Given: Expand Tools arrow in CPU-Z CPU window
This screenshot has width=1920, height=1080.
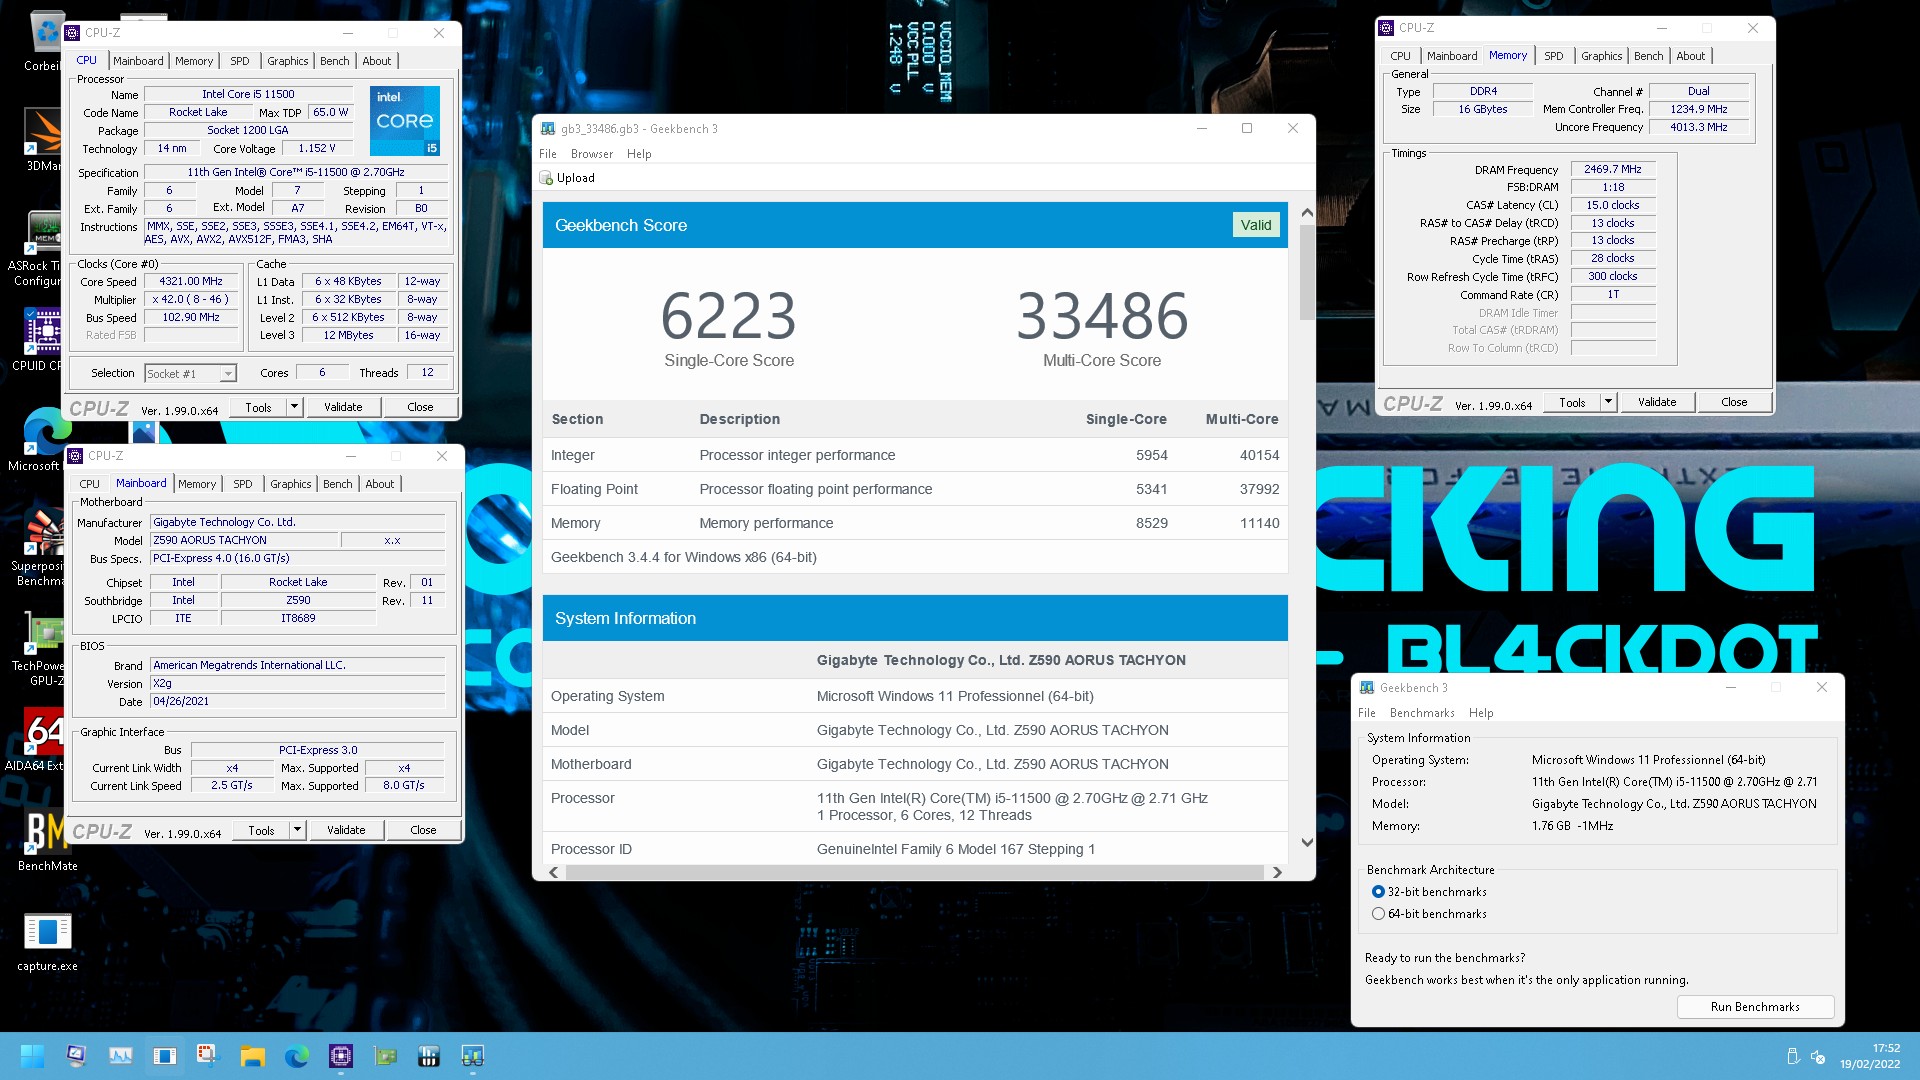Looking at the screenshot, I should 295,407.
